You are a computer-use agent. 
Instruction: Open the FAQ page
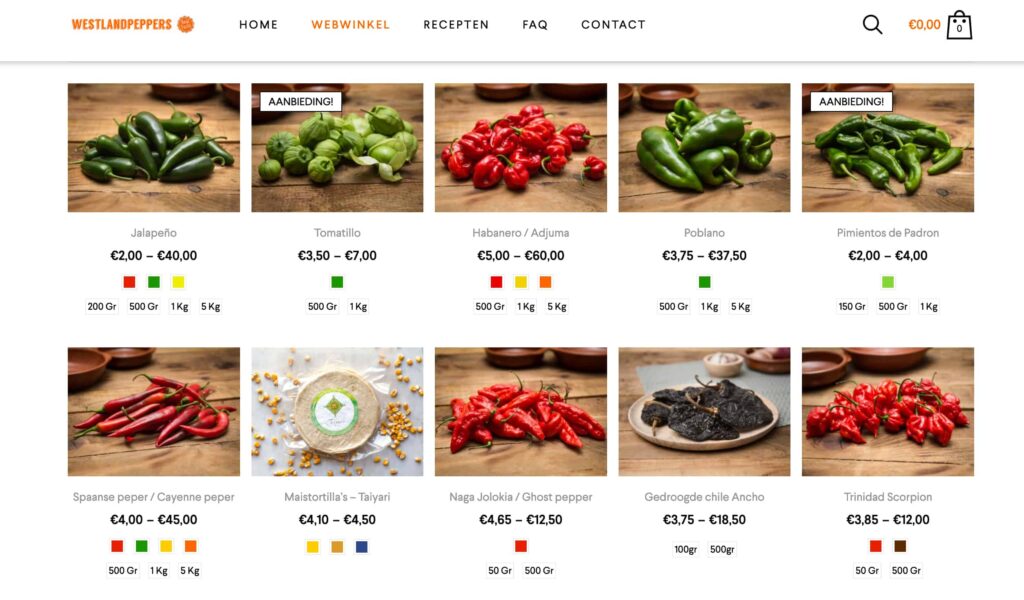coord(535,25)
